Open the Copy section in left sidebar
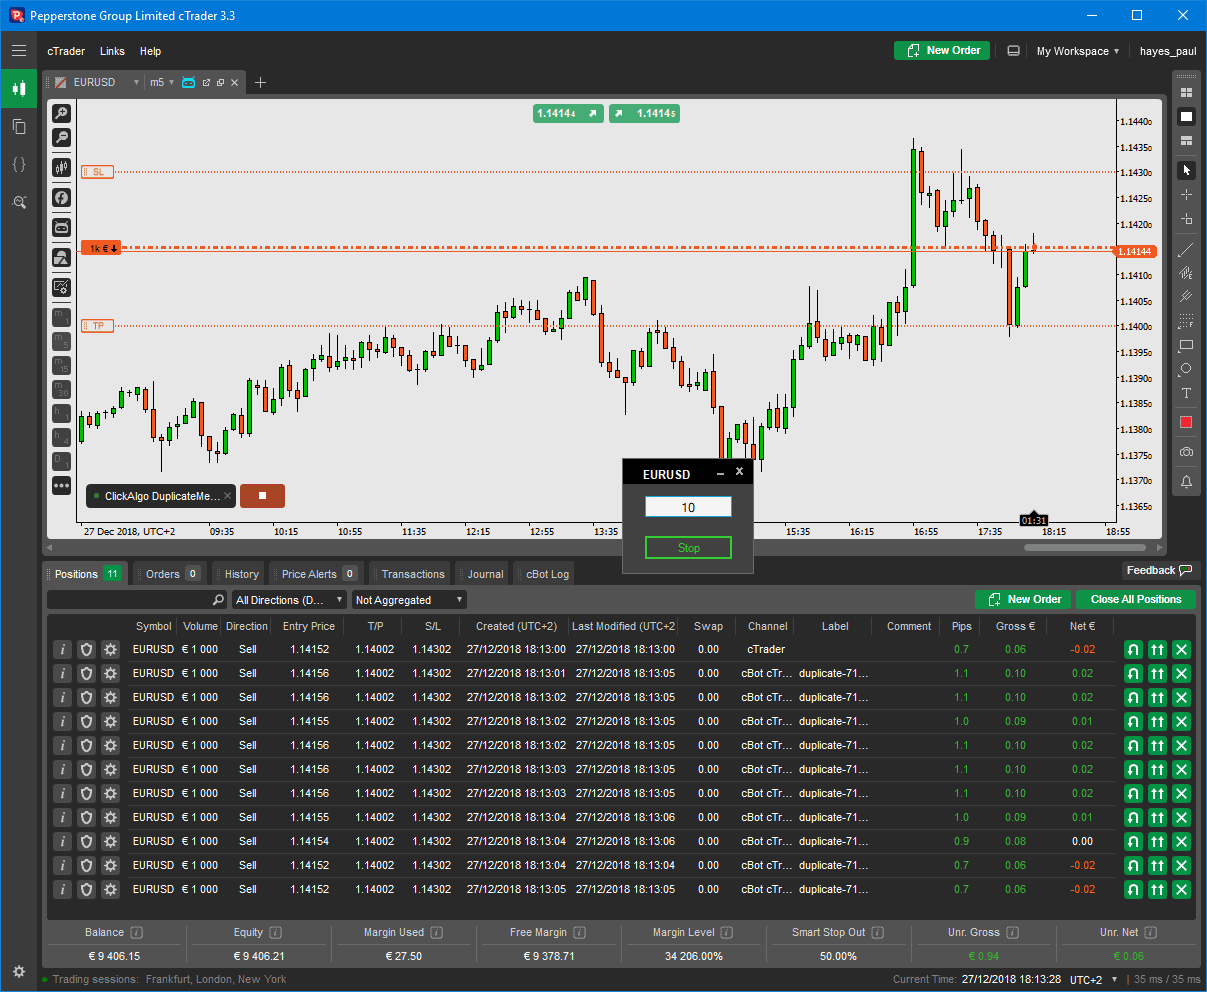Image resolution: width=1207 pixels, height=992 pixels. point(19,126)
